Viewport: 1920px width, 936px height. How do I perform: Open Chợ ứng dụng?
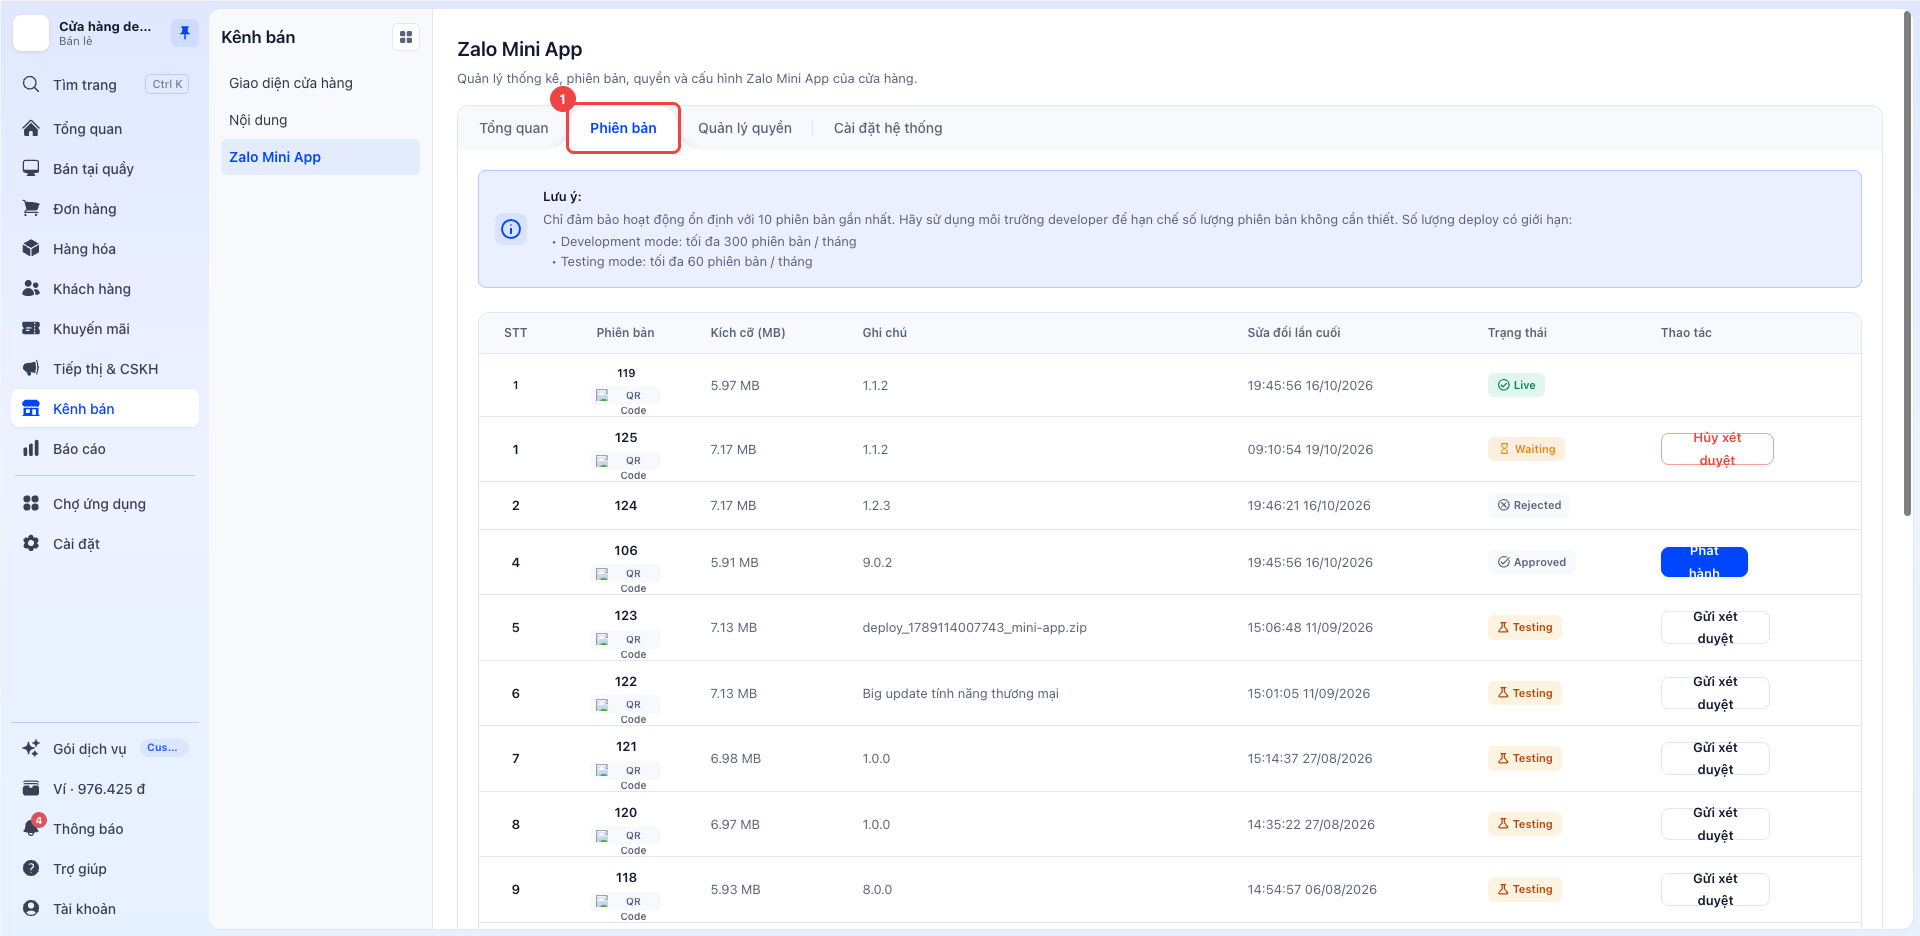click(105, 504)
